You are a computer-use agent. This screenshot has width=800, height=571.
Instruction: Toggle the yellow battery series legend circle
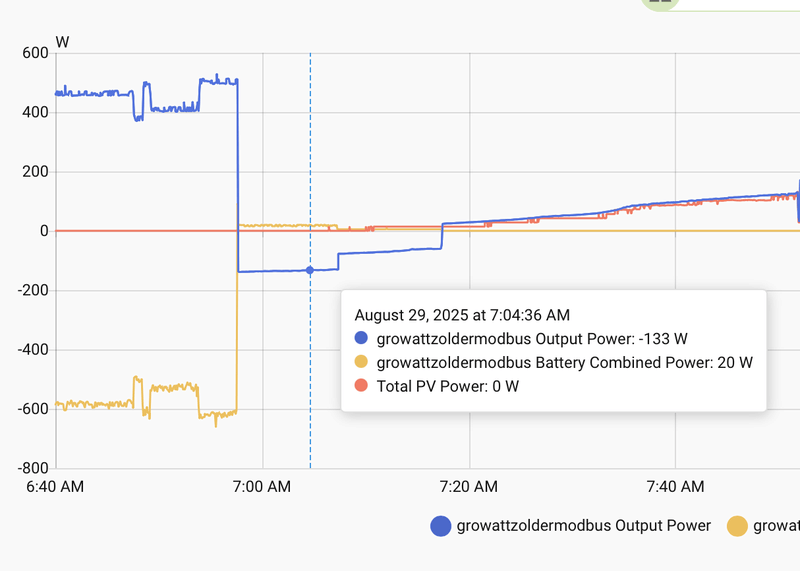click(737, 526)
